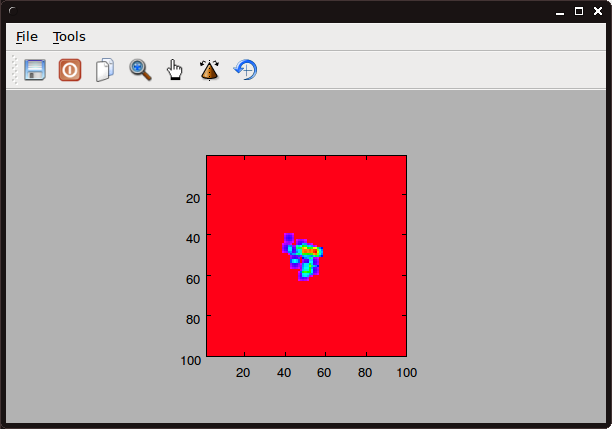Click the colored cluster in the heatmap
612x429 pixels.
point(302,257)
